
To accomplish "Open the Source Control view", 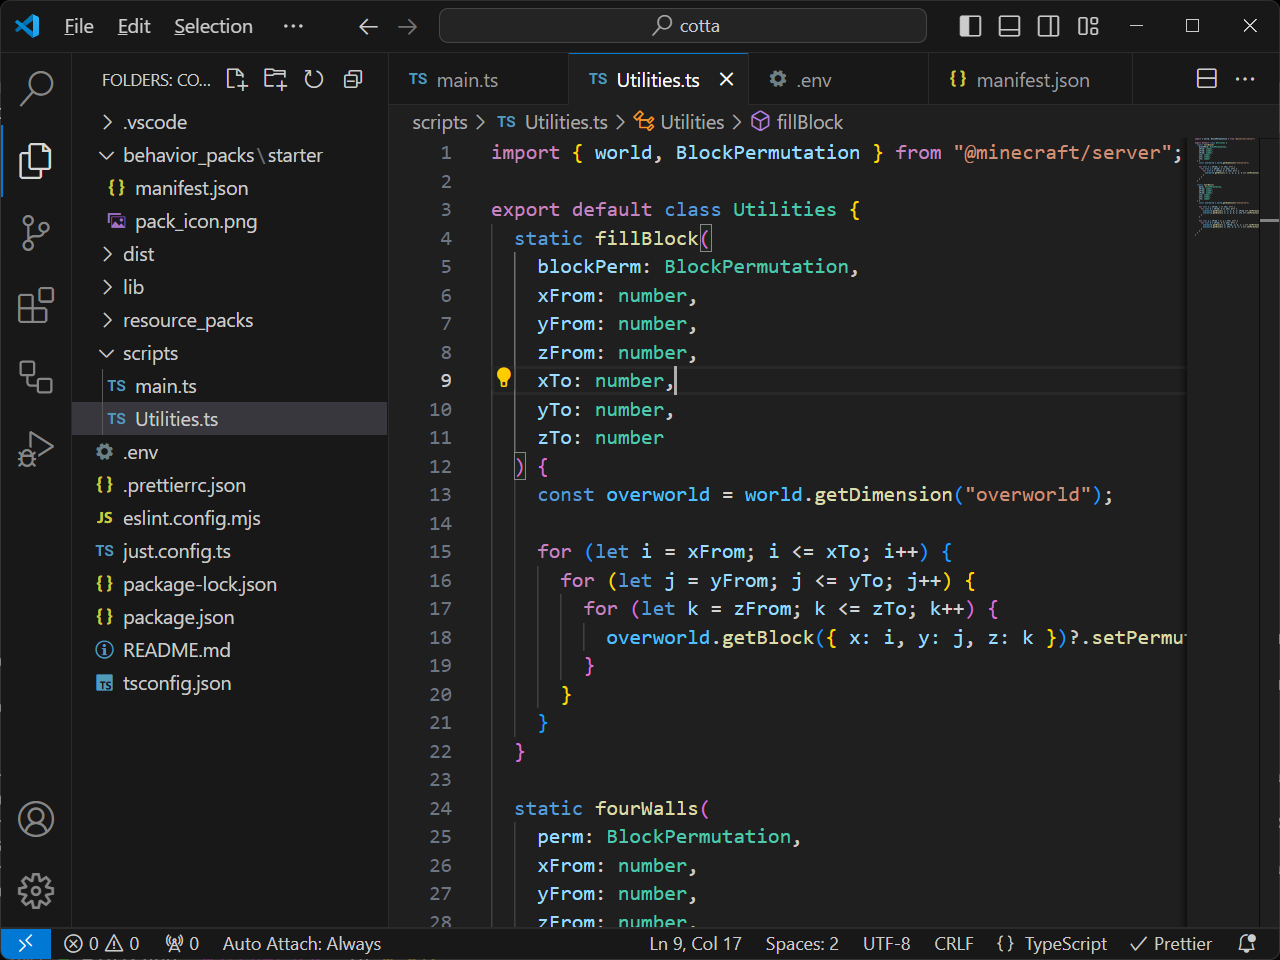I will 36,233.
